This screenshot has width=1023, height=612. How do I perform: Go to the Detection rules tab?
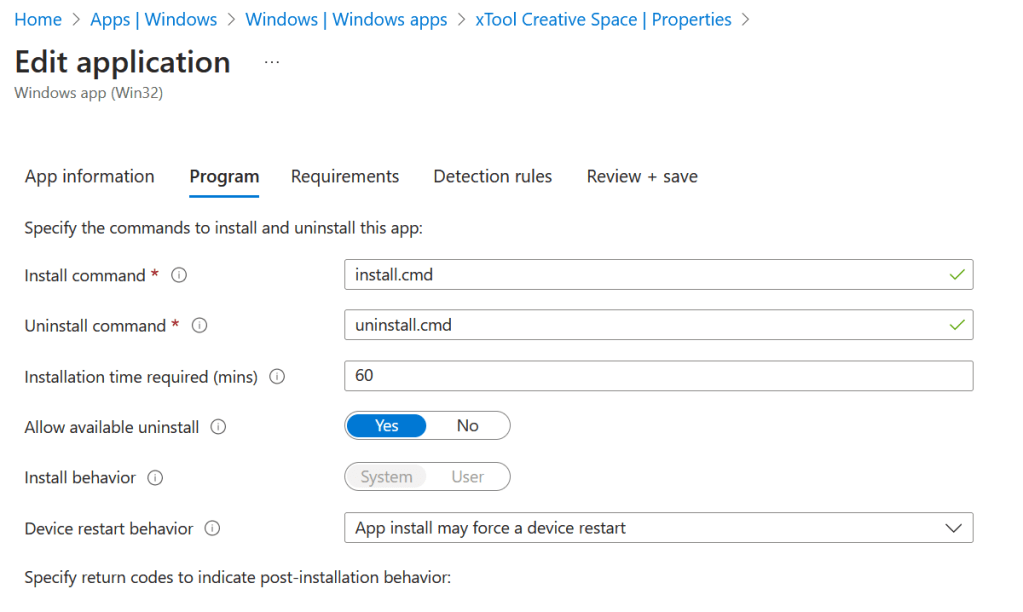[x=492, y=177]
